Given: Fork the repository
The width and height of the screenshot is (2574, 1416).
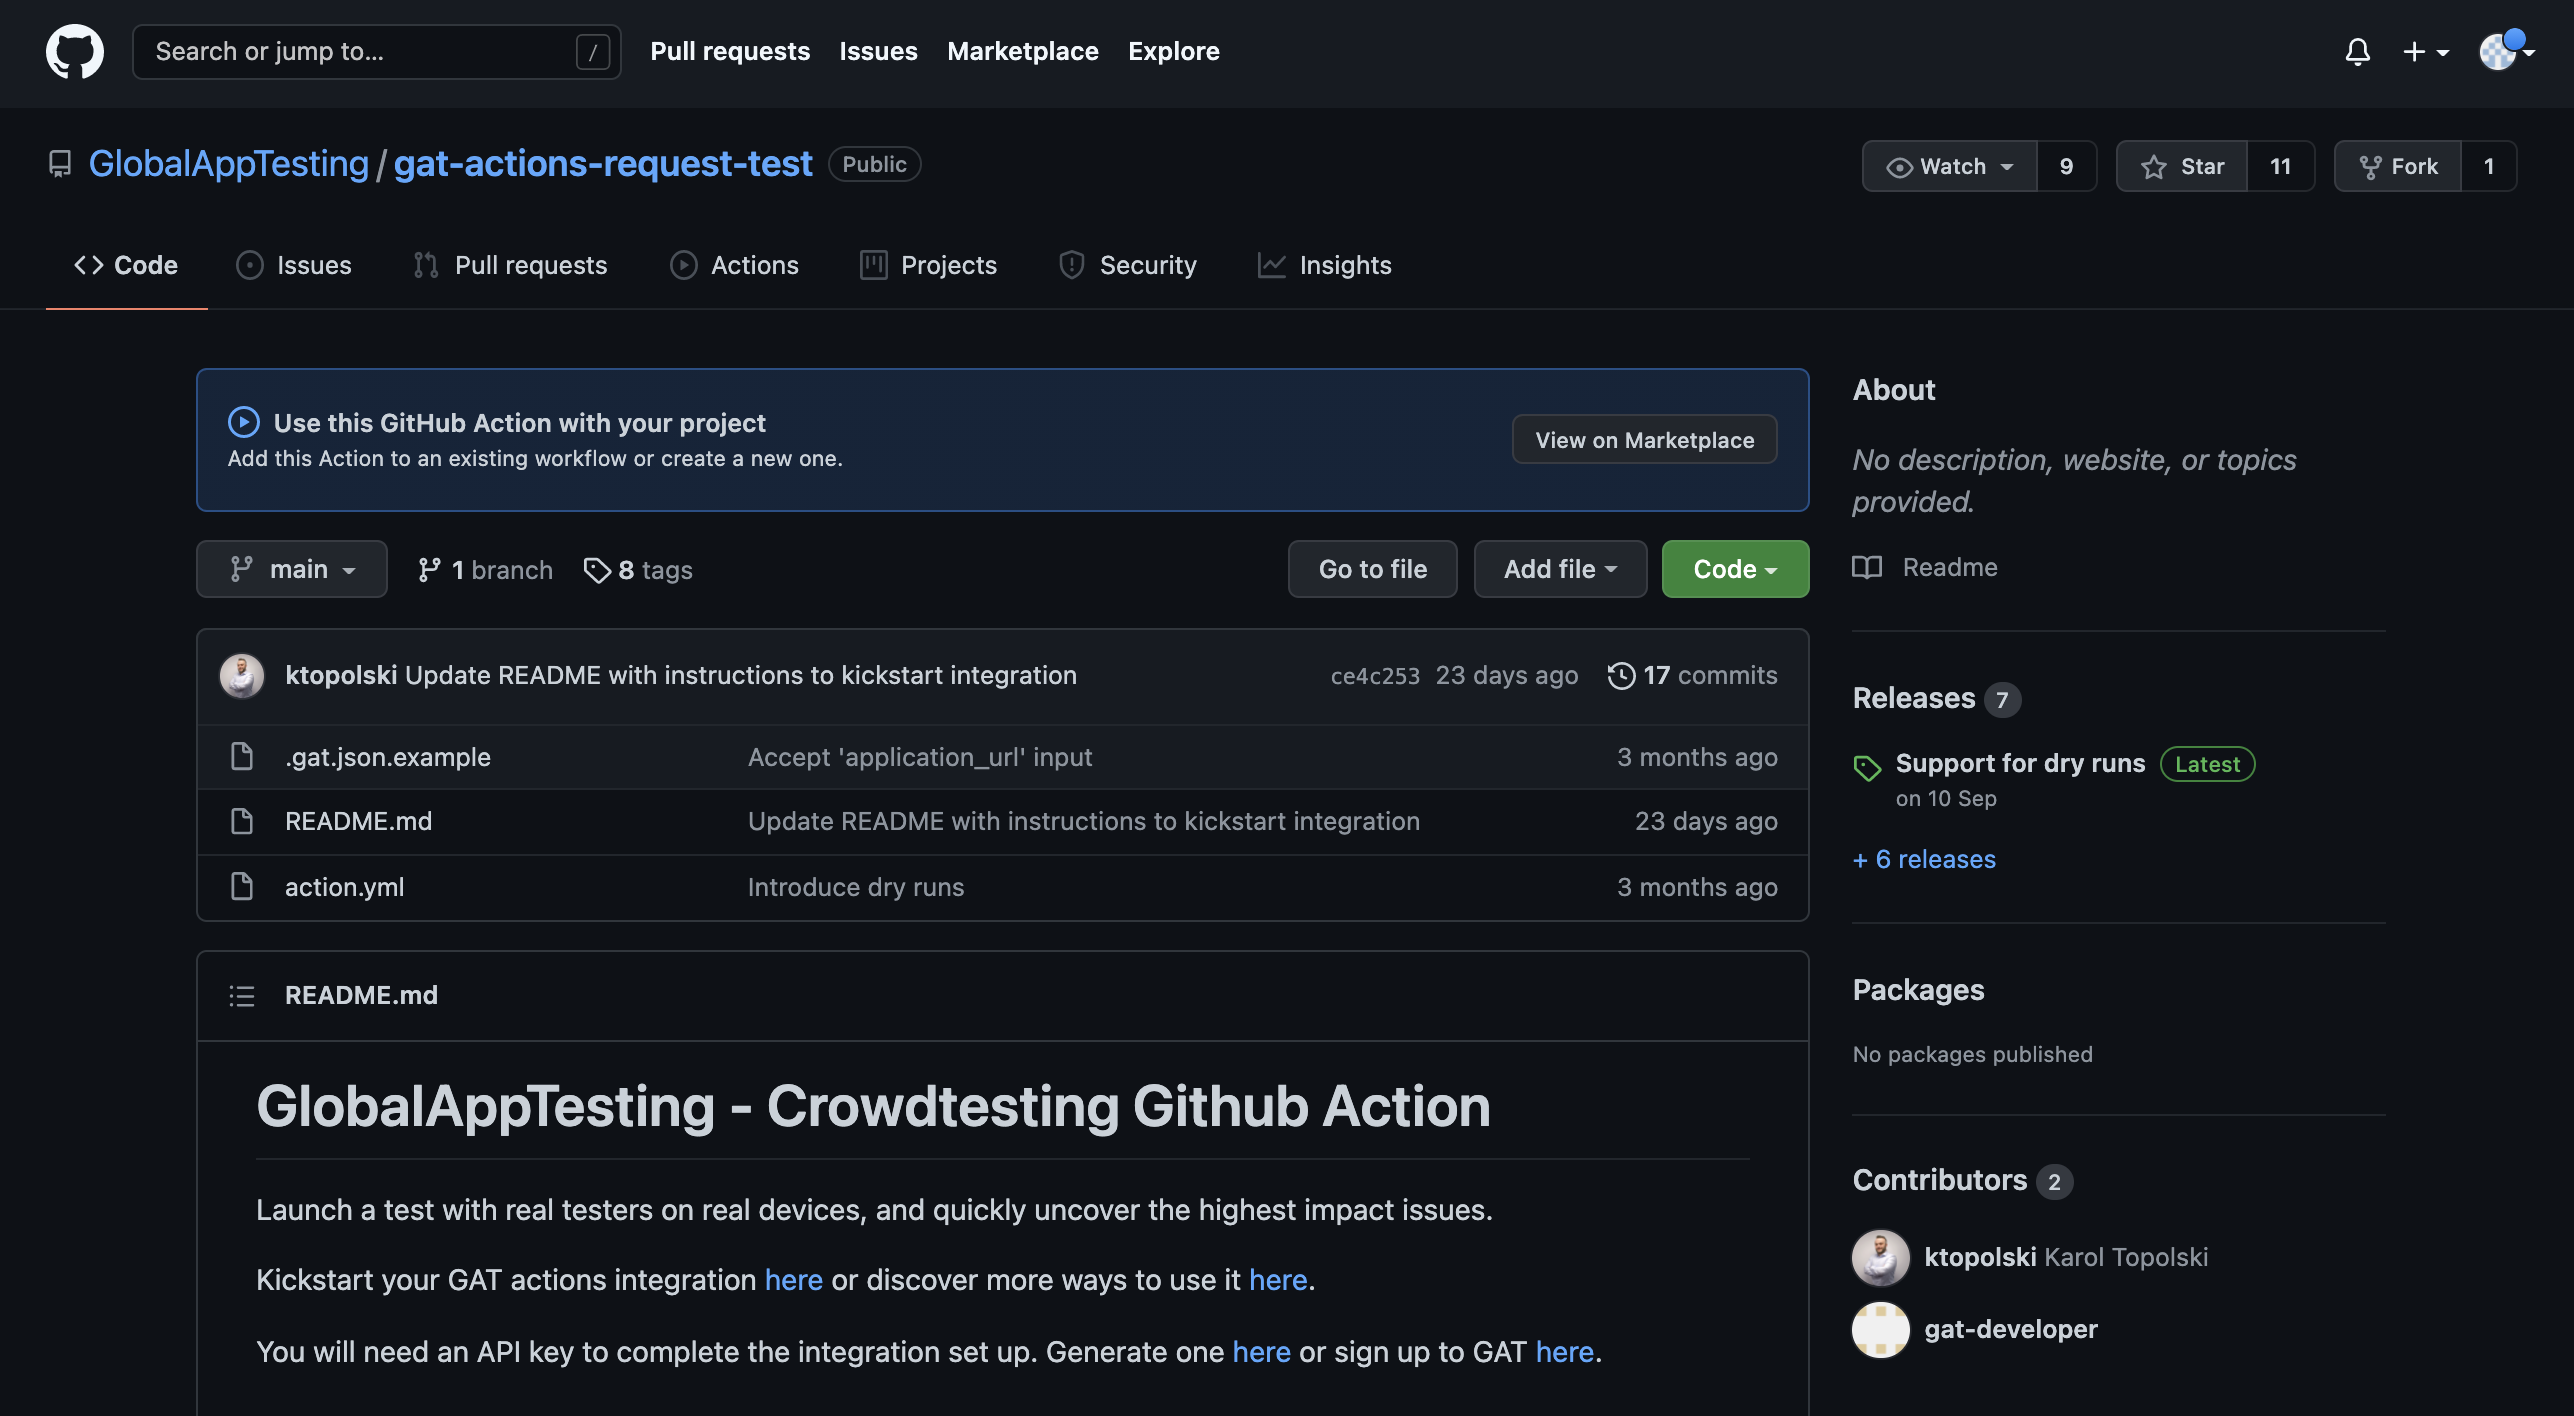Looking at the screenshot, I should coord(2398,166).
